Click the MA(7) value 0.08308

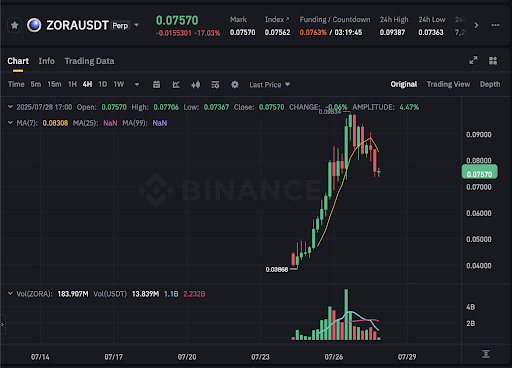pos(55,123)
